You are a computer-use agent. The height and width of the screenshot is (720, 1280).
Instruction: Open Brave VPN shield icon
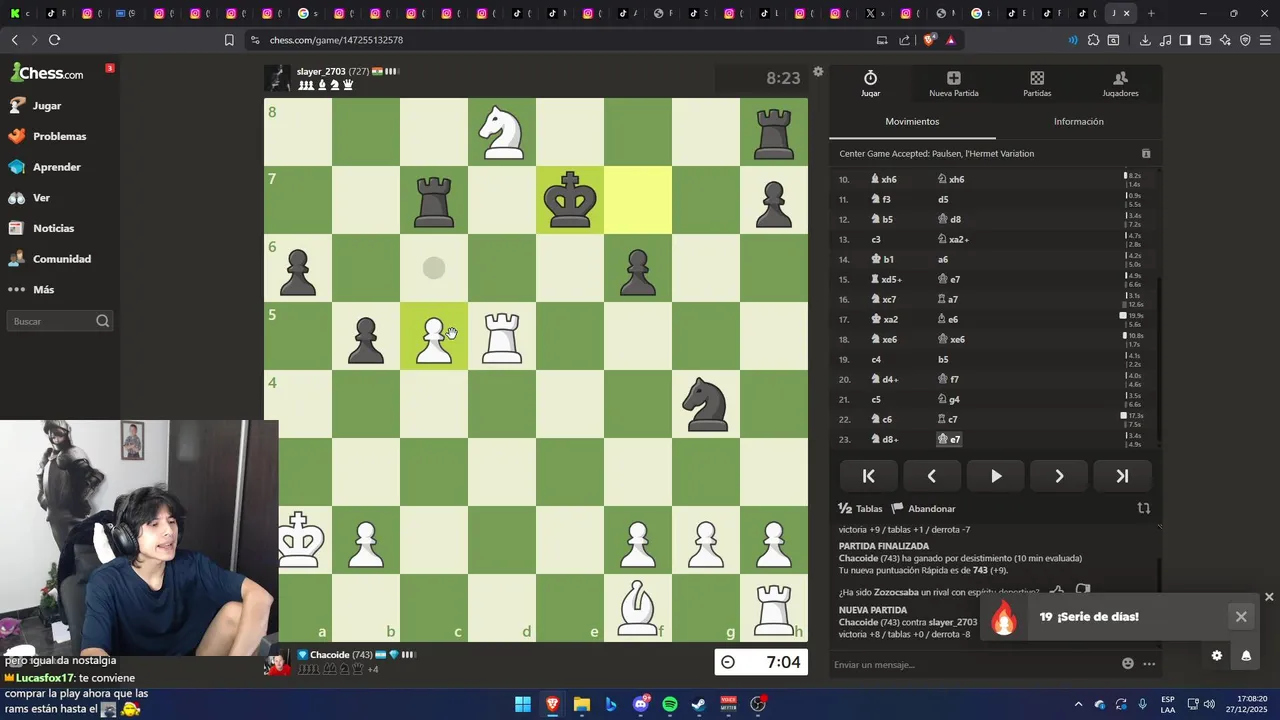(x=1245, y=40)
